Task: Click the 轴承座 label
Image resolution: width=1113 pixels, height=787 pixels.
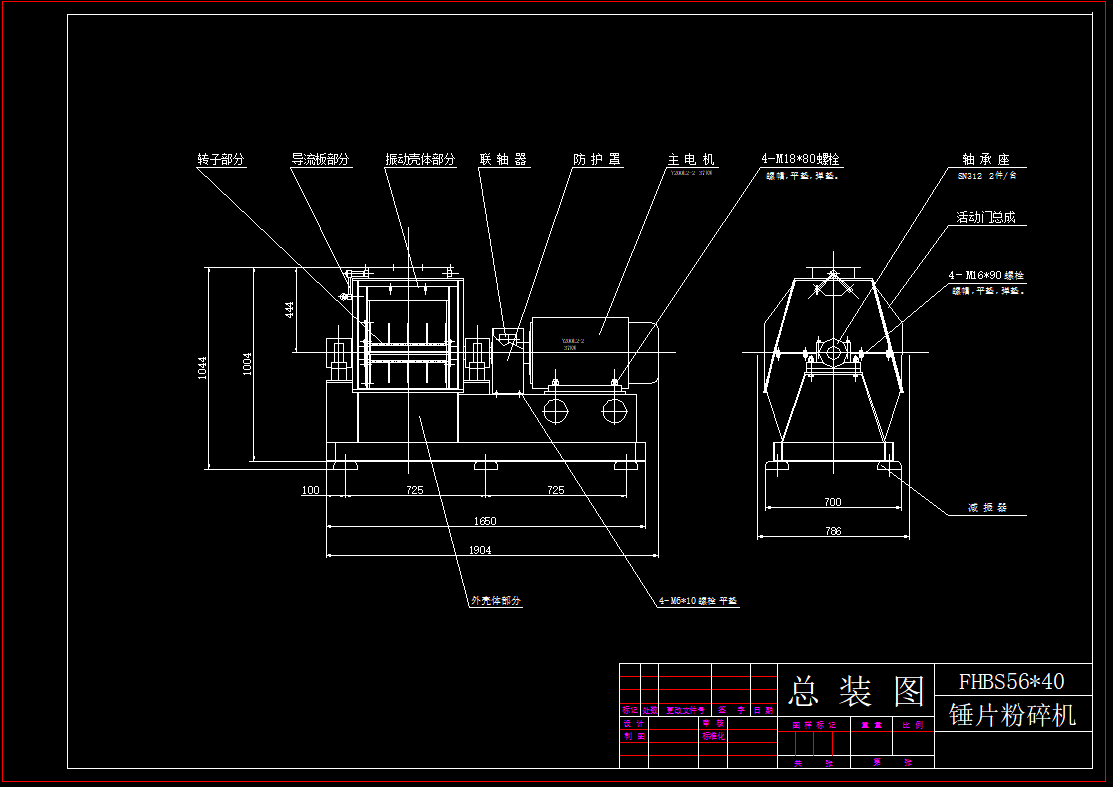Action: tap(986, 160)
